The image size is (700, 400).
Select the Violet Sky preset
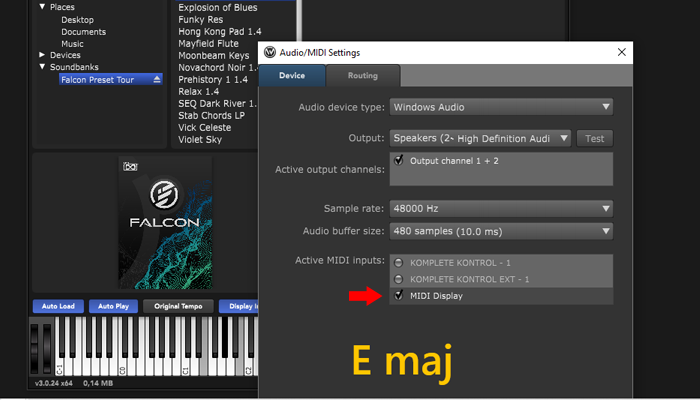tap(200, 140)
